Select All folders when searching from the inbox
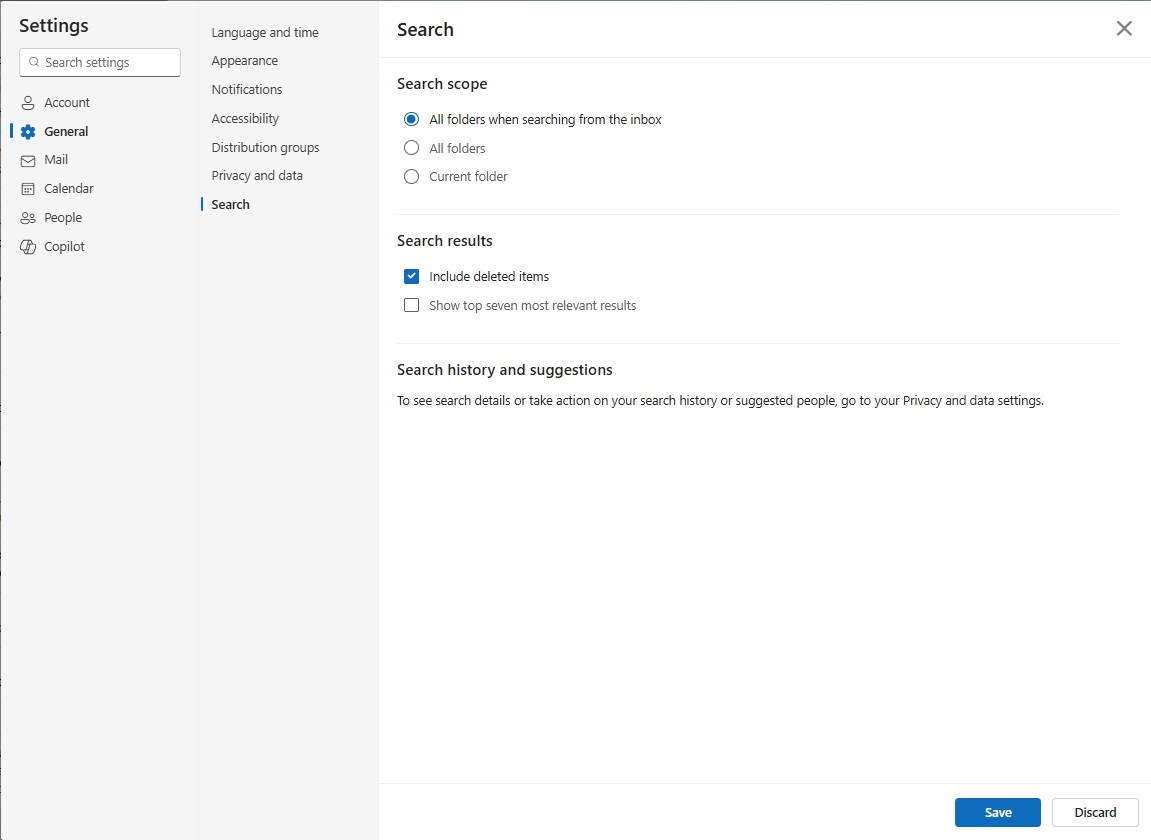 tap(411, 118)
